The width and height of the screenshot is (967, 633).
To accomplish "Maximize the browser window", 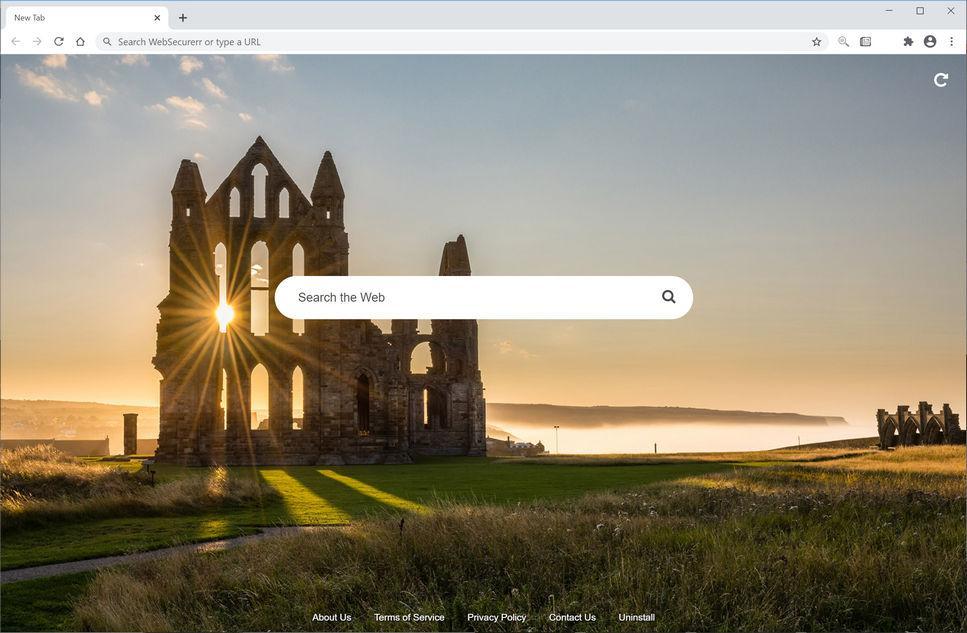I will pyautogui.click(x=920, y=10).
